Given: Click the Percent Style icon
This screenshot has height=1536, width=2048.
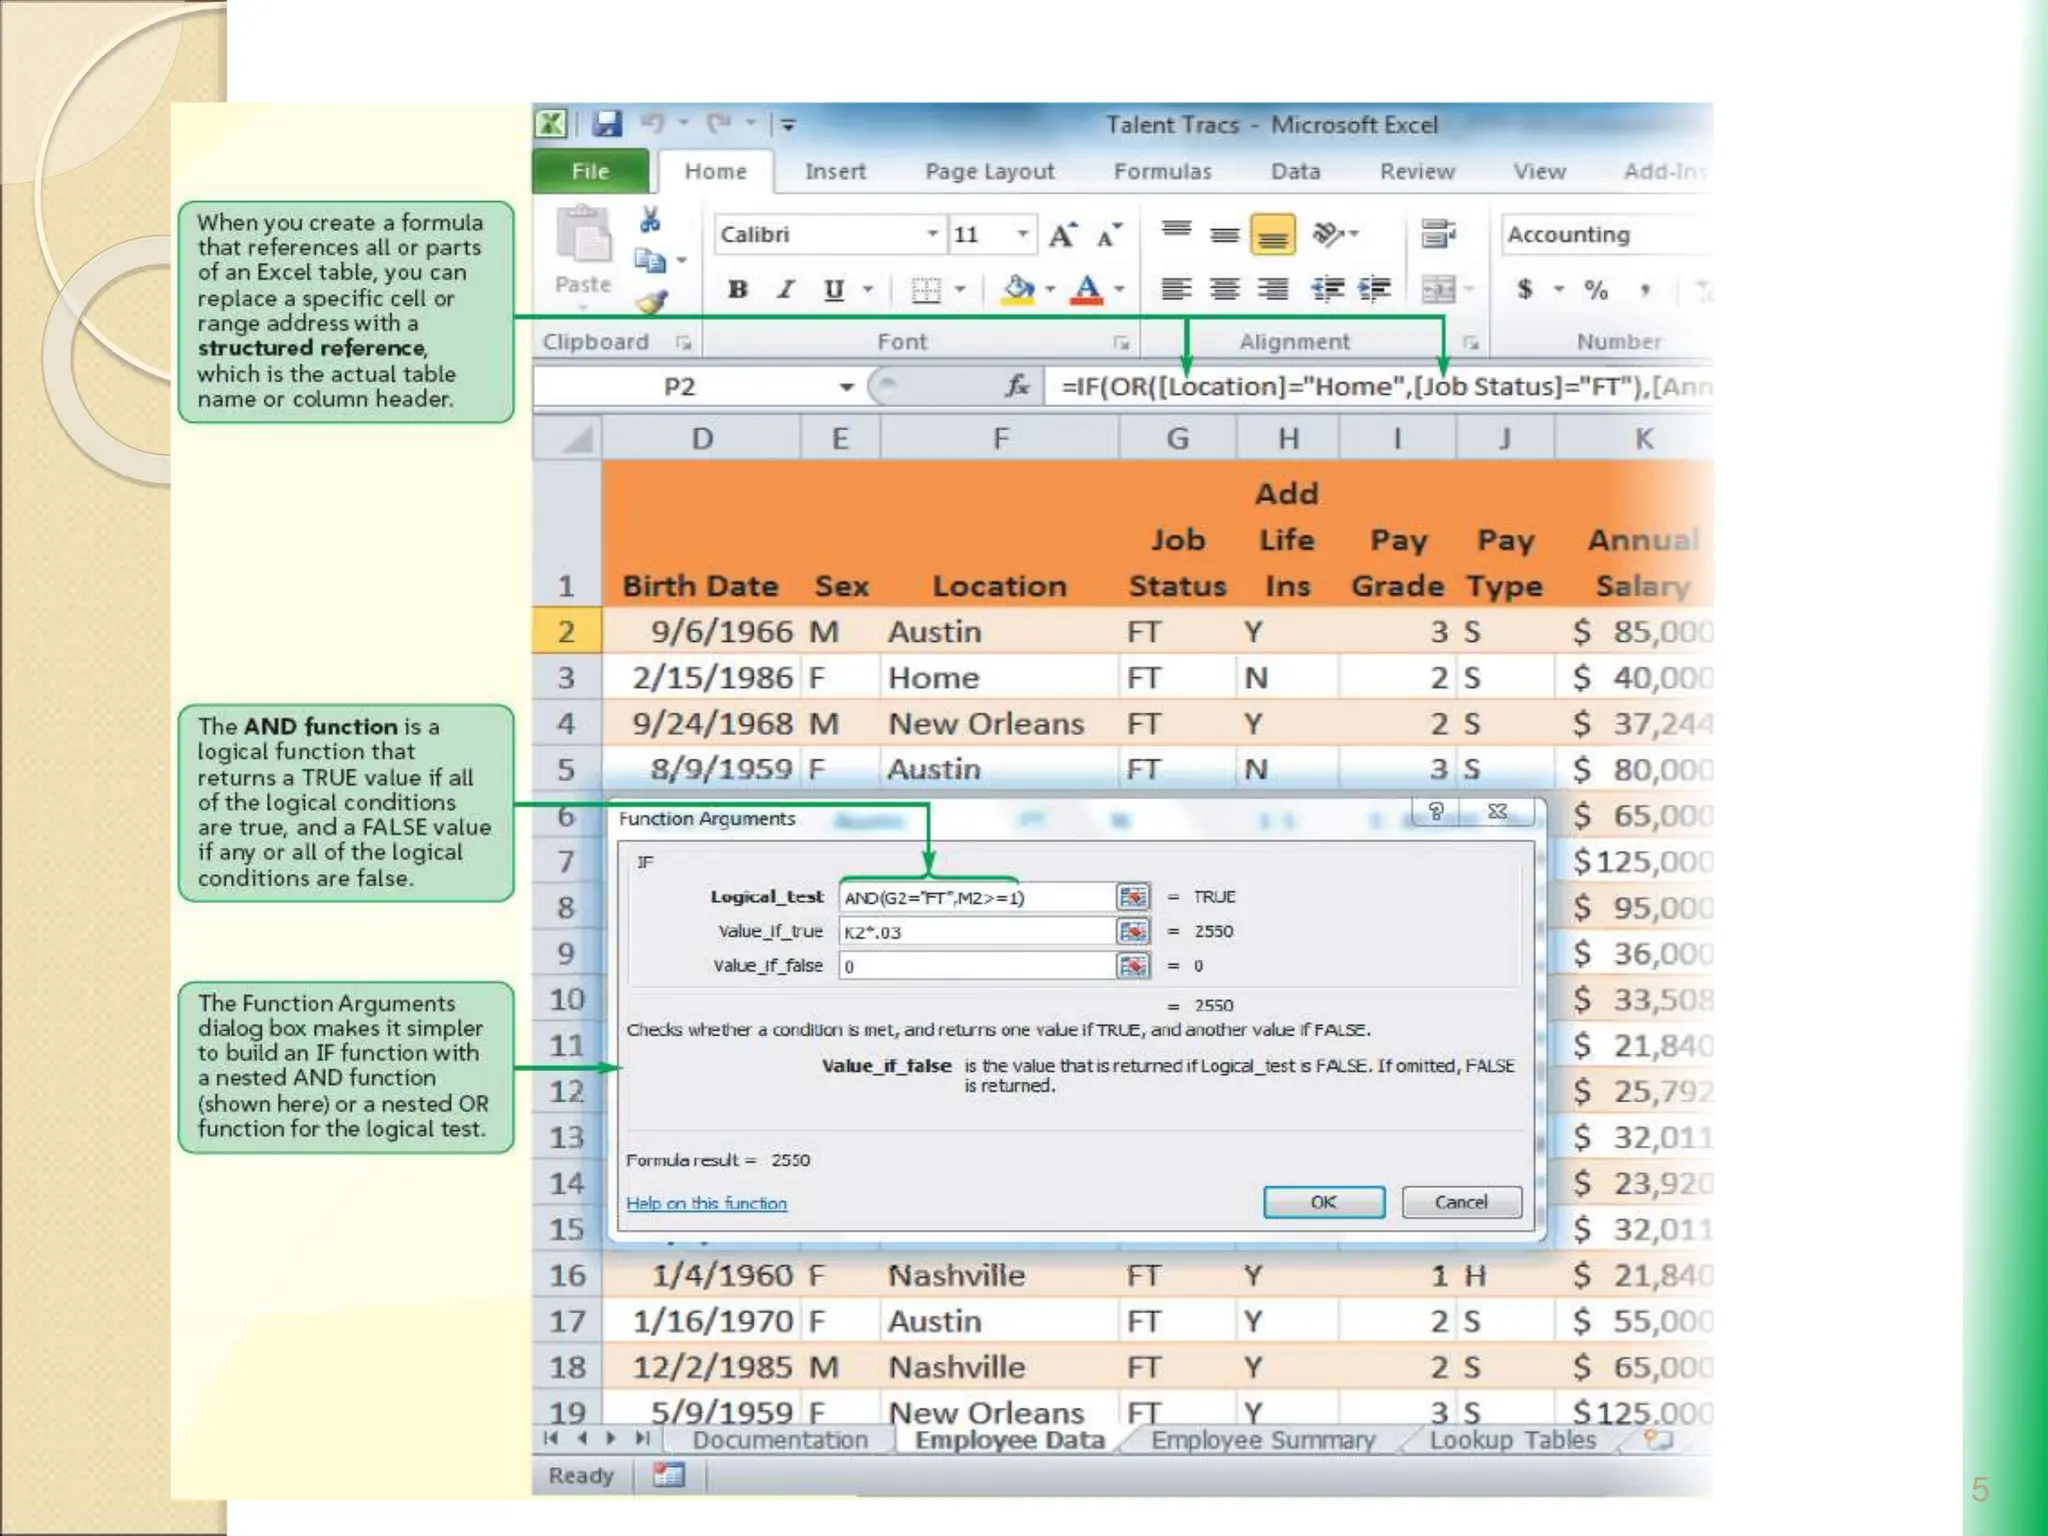Looking at the screenshot, I should [x=1596, y=290].
